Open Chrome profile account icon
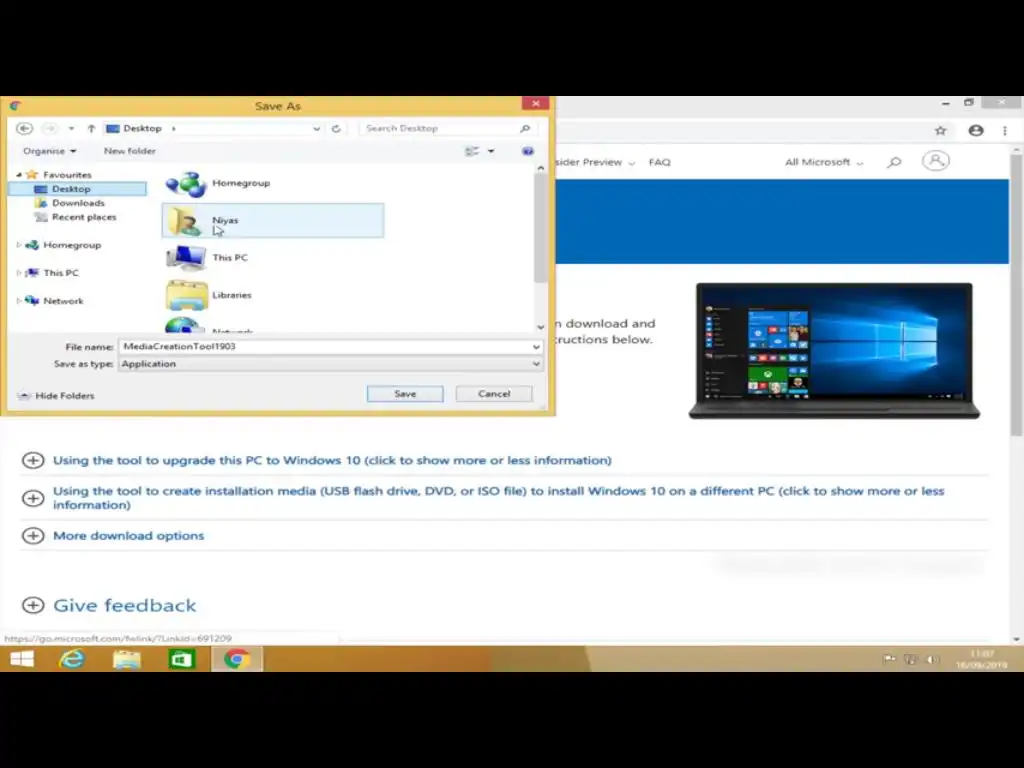The height and width of the screenshot is (768, 1024). tap(976, 131)
